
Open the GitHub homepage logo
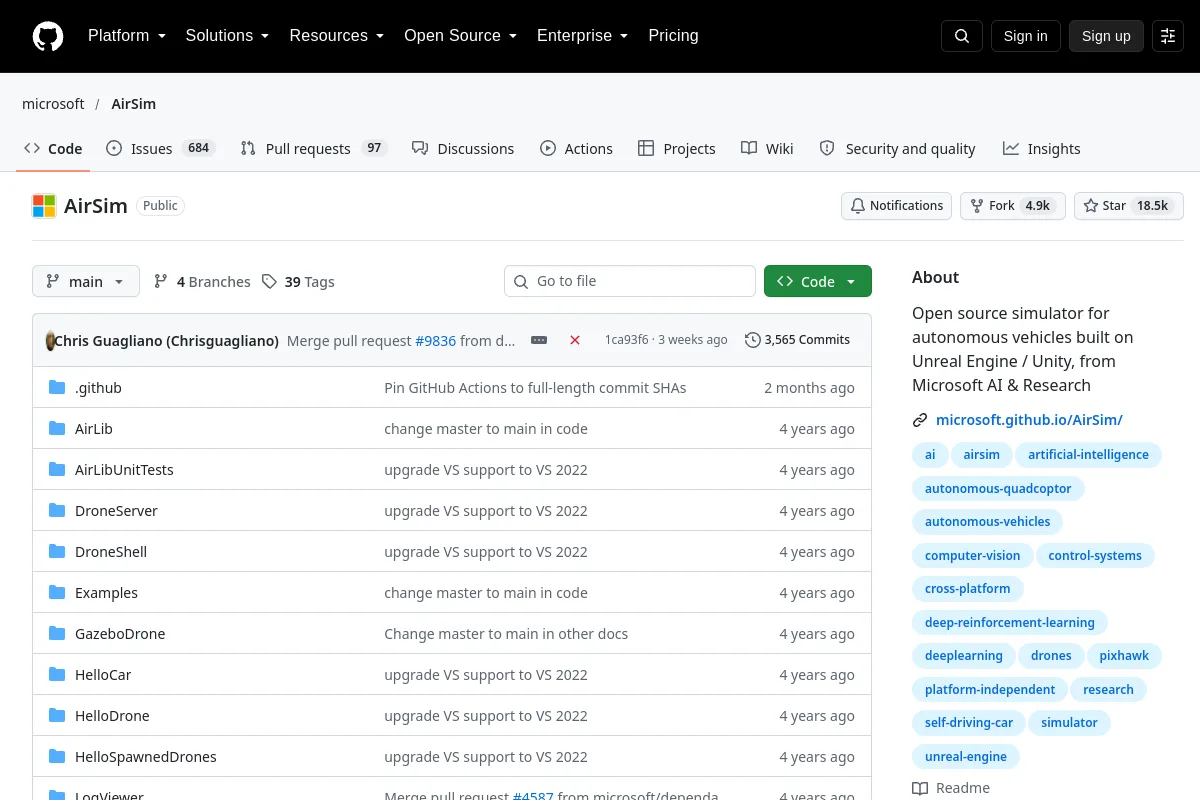[x=48, y=36]
